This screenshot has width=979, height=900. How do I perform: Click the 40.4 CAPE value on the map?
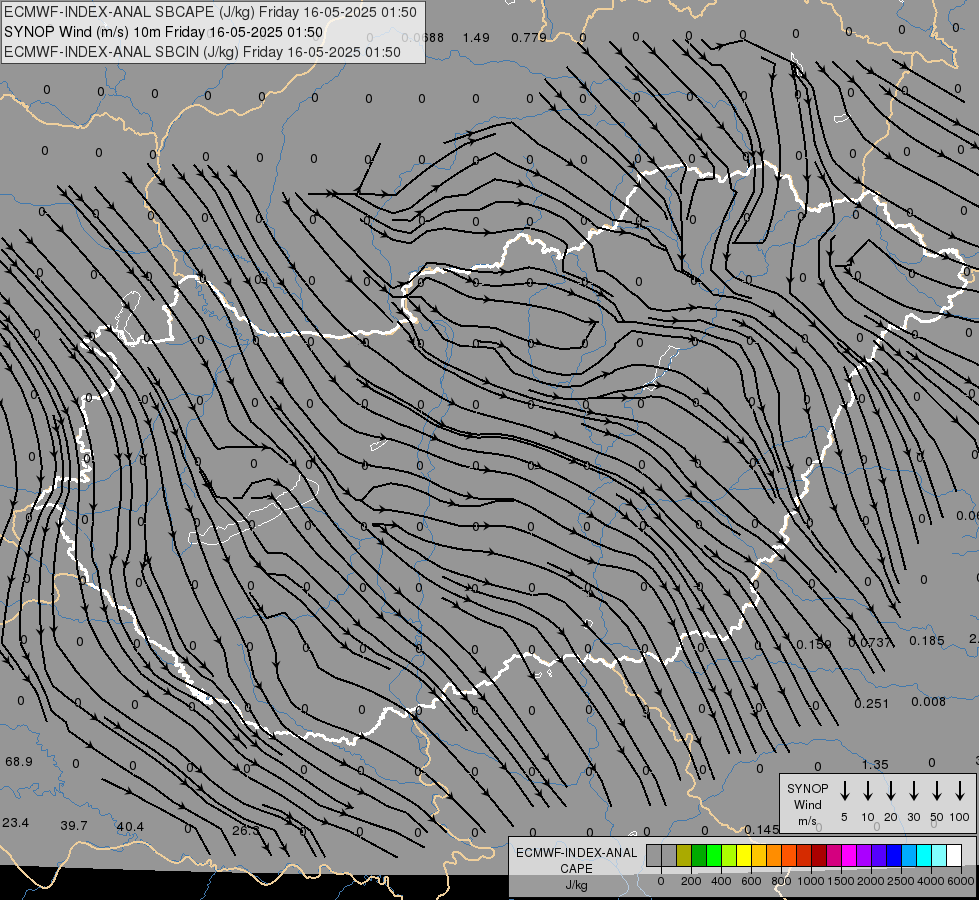[x=130, y=827]
